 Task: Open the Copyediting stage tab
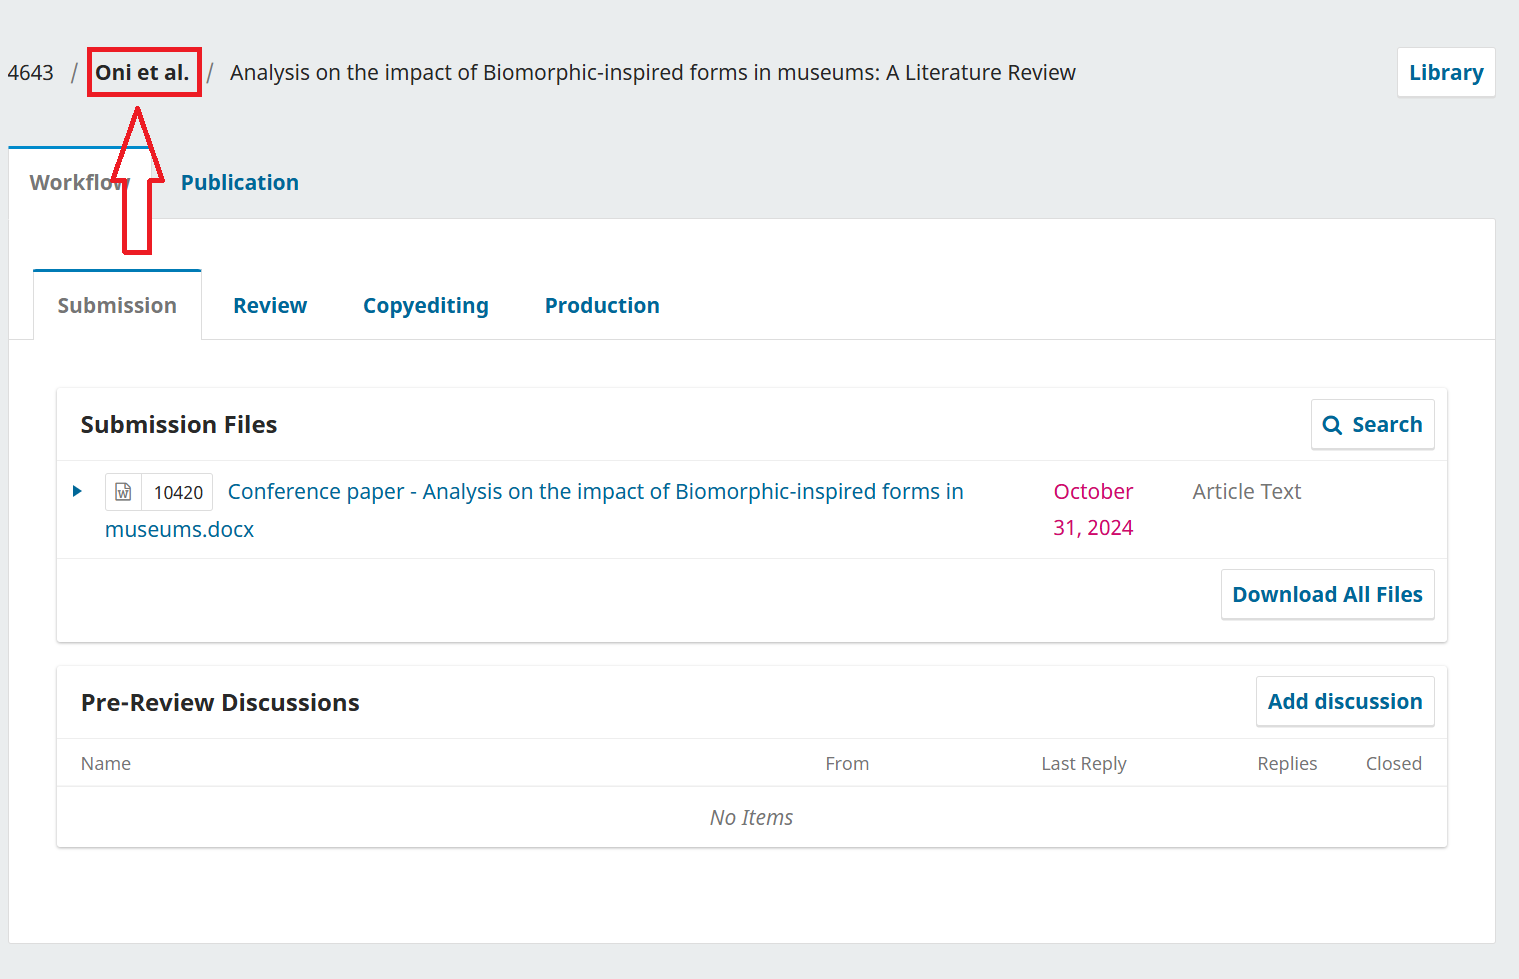point(425,306)
